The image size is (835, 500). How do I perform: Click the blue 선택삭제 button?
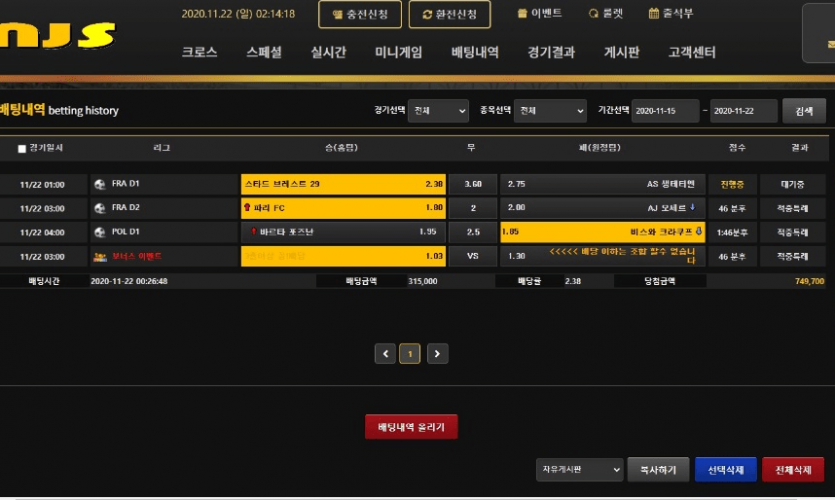726,470
